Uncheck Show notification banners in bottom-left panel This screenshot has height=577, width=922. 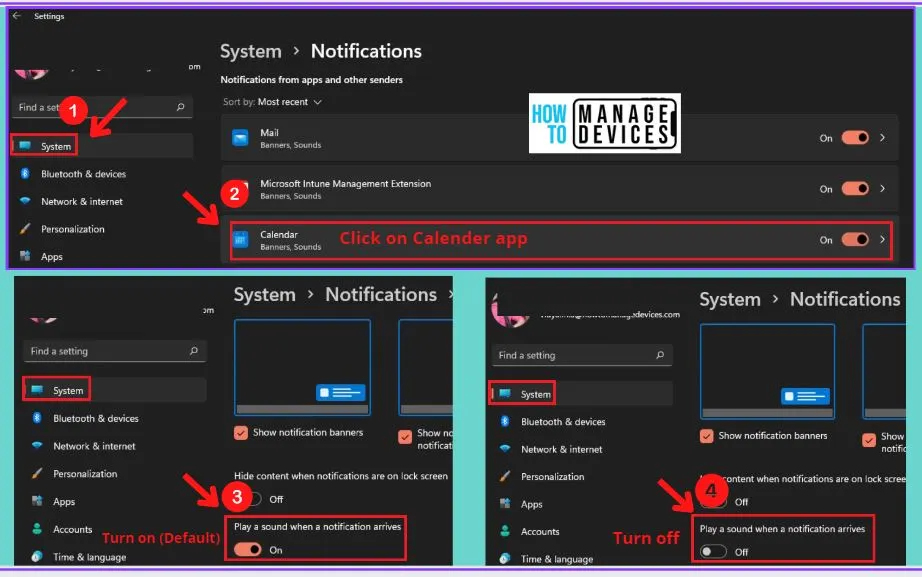pyautogui.click(x=240, y=433)
